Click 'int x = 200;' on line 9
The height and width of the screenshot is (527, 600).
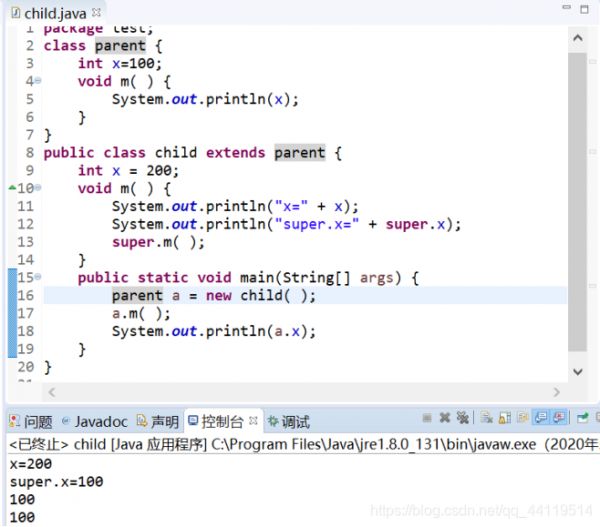(128, 171)
